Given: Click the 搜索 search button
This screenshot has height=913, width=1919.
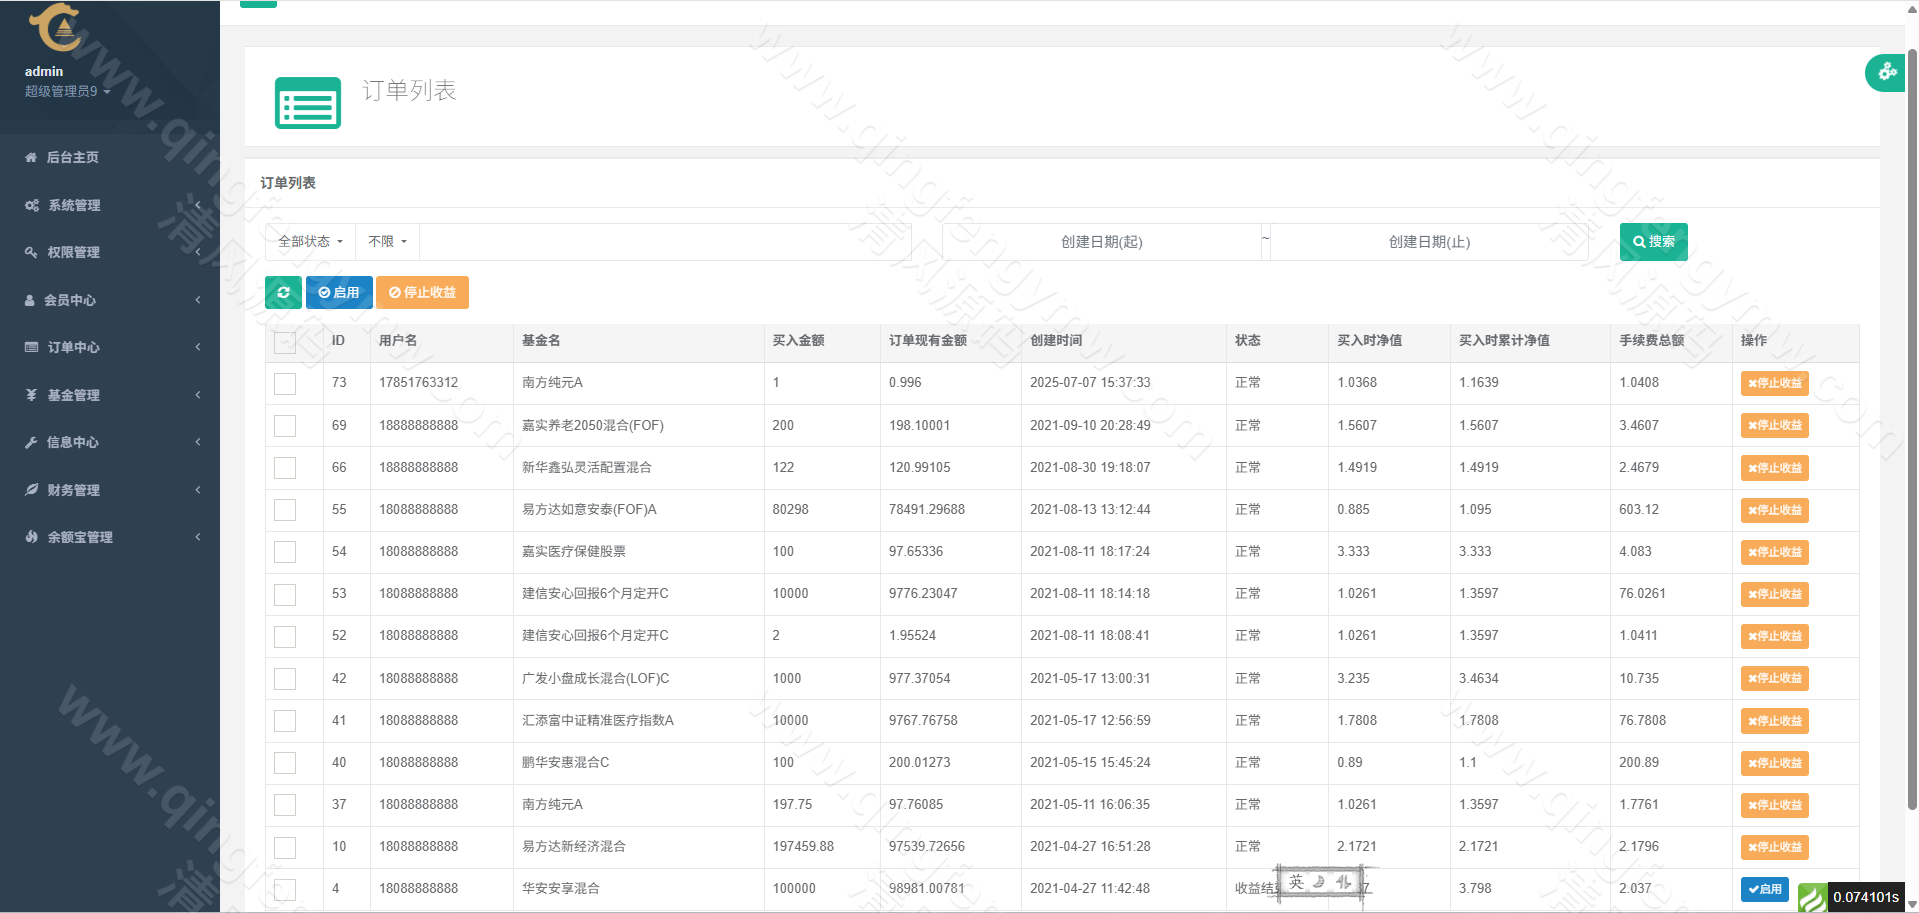Looking at the screenshot, I should 1653,242.
